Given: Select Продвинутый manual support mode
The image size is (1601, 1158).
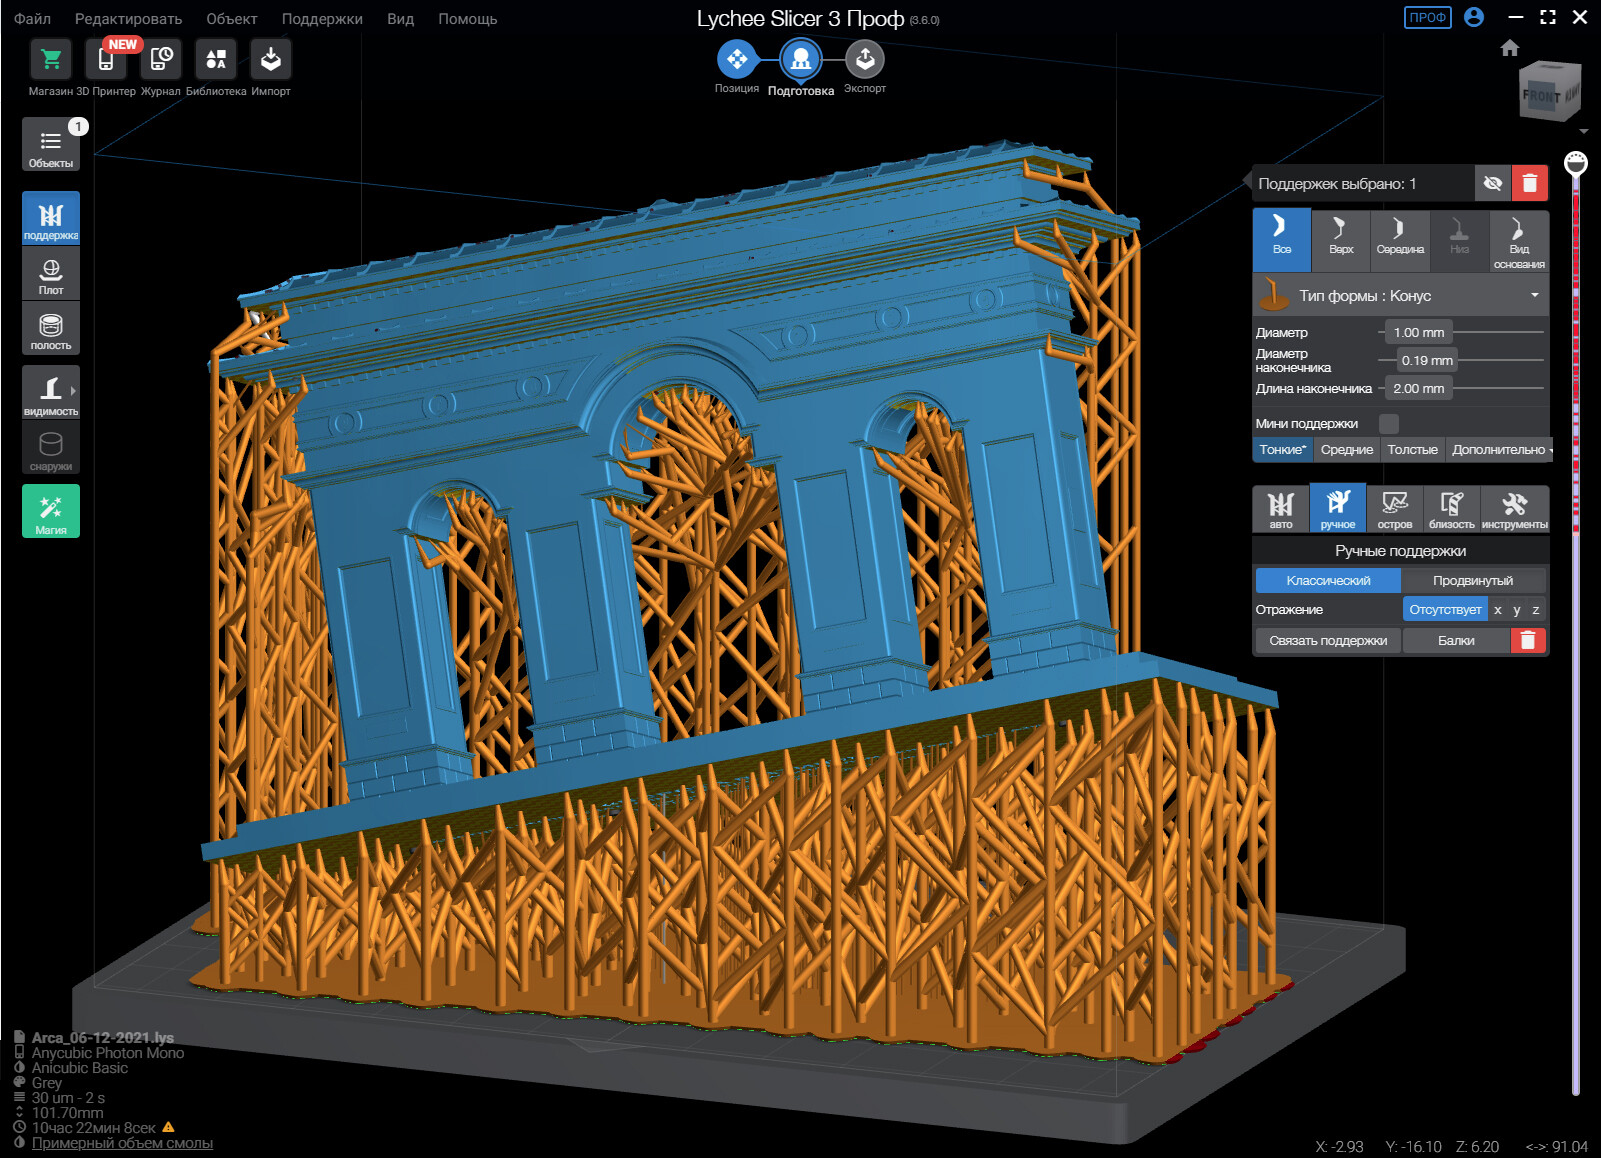Looking at the screenshot, I should coord(1473,580).
